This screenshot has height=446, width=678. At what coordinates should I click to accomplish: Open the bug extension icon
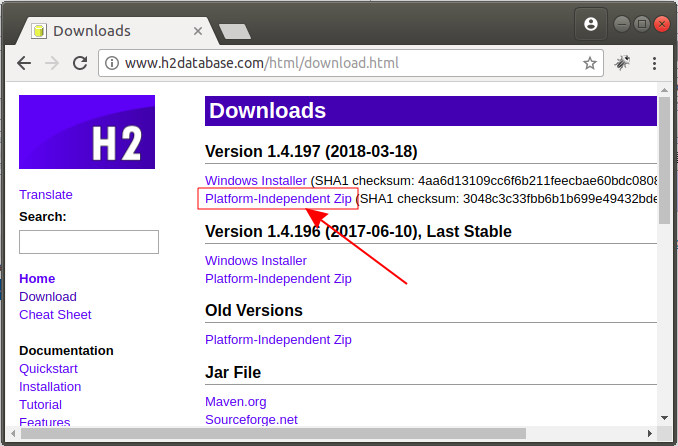click(622, 63)
